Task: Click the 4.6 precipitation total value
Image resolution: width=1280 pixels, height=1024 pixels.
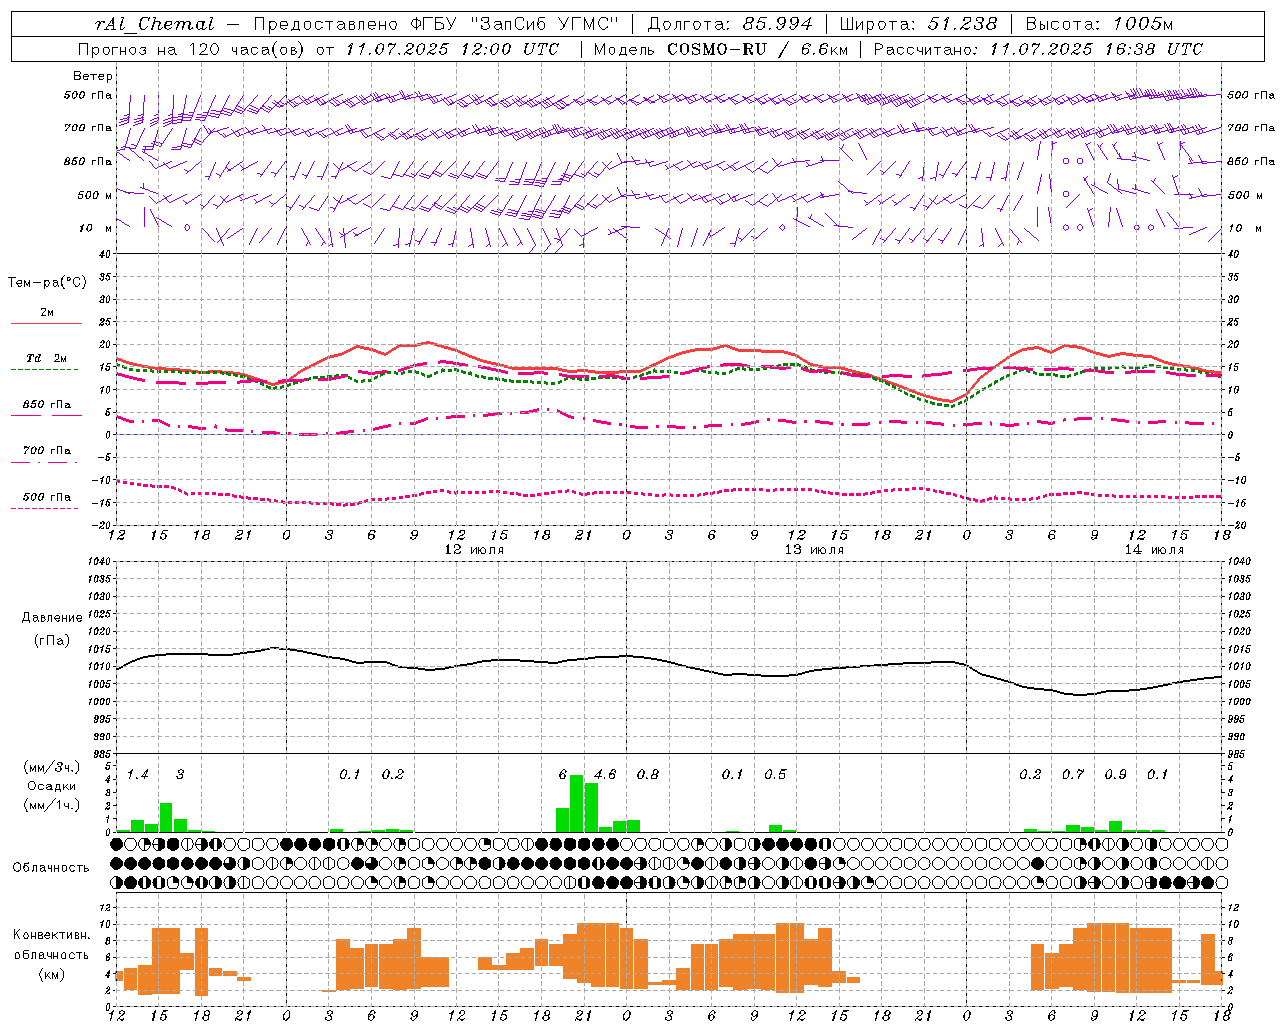Action: tap(605, 774)
